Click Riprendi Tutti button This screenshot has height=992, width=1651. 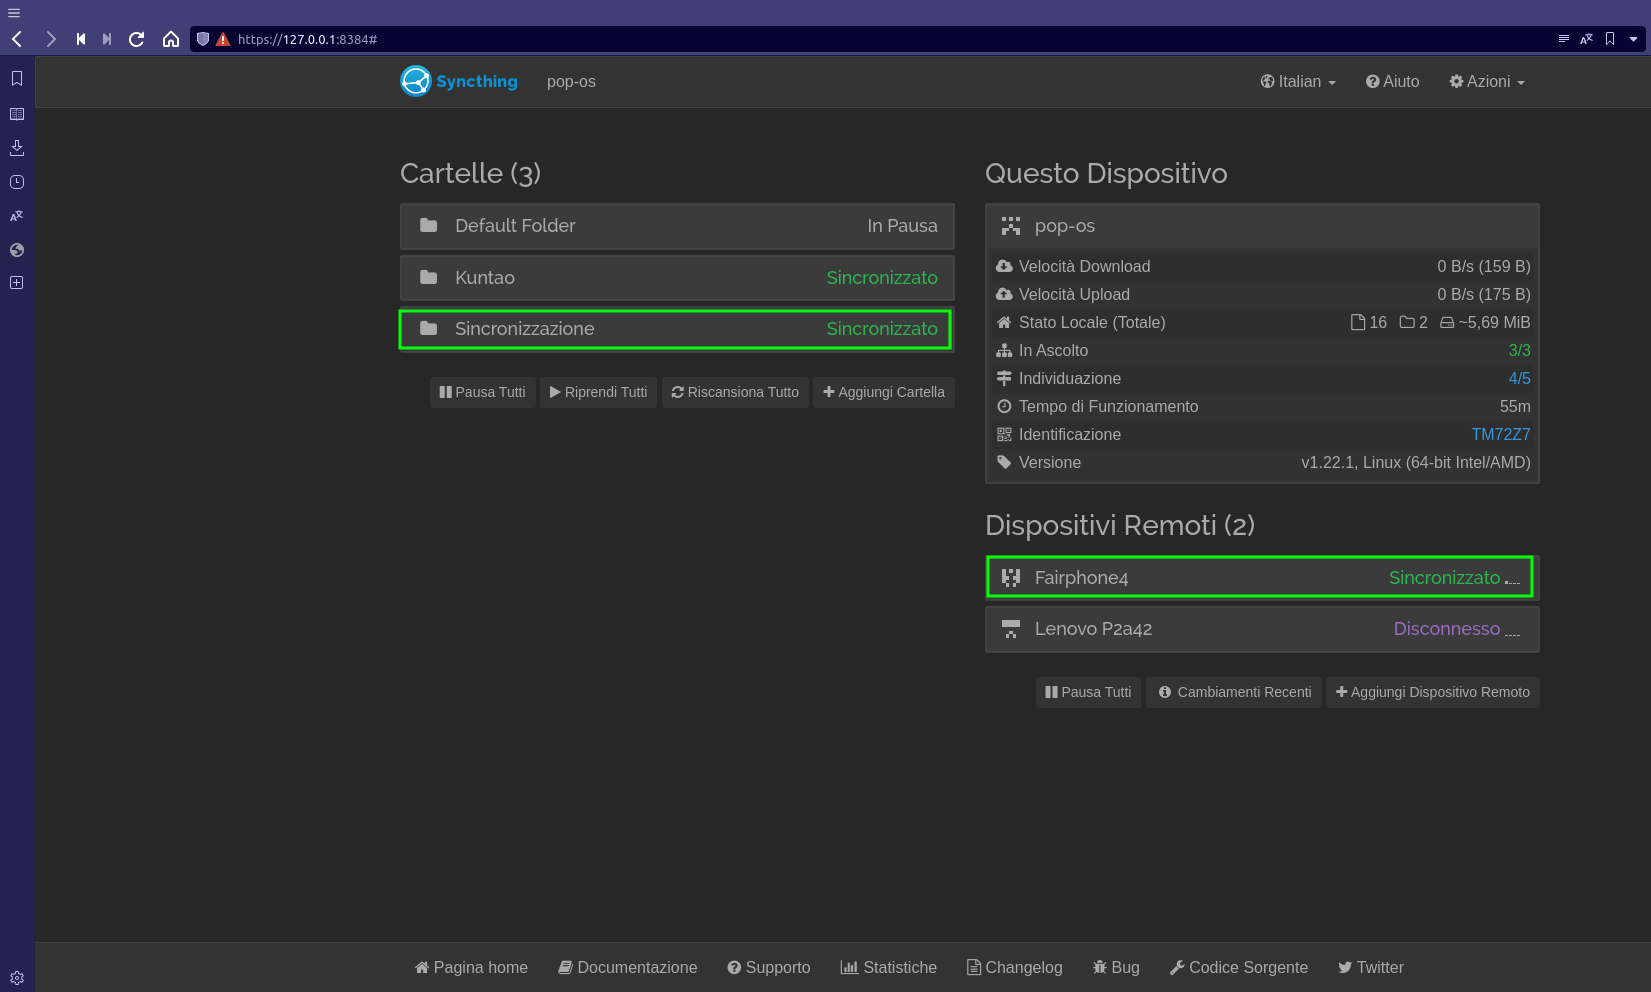click(x=598, y=392)
